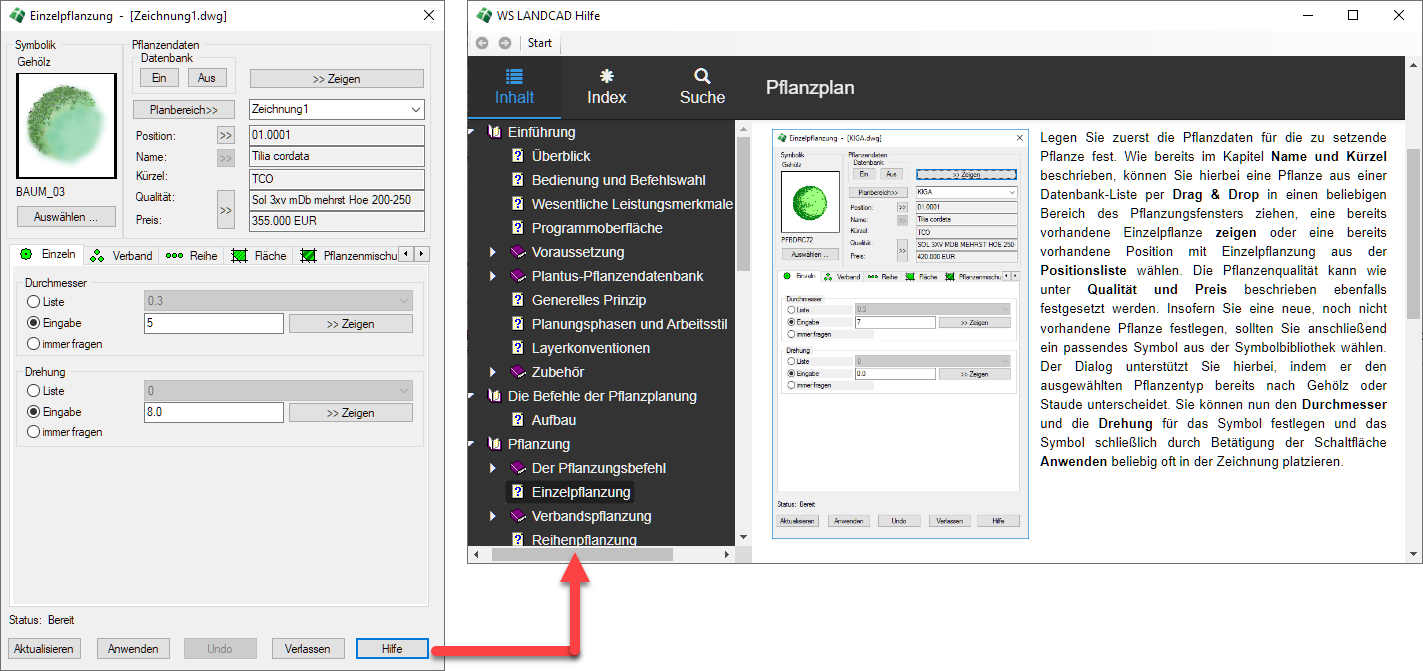Open the Index asterisk tab
Viewport: 1423px width, 671px height.
pos(606,87)
